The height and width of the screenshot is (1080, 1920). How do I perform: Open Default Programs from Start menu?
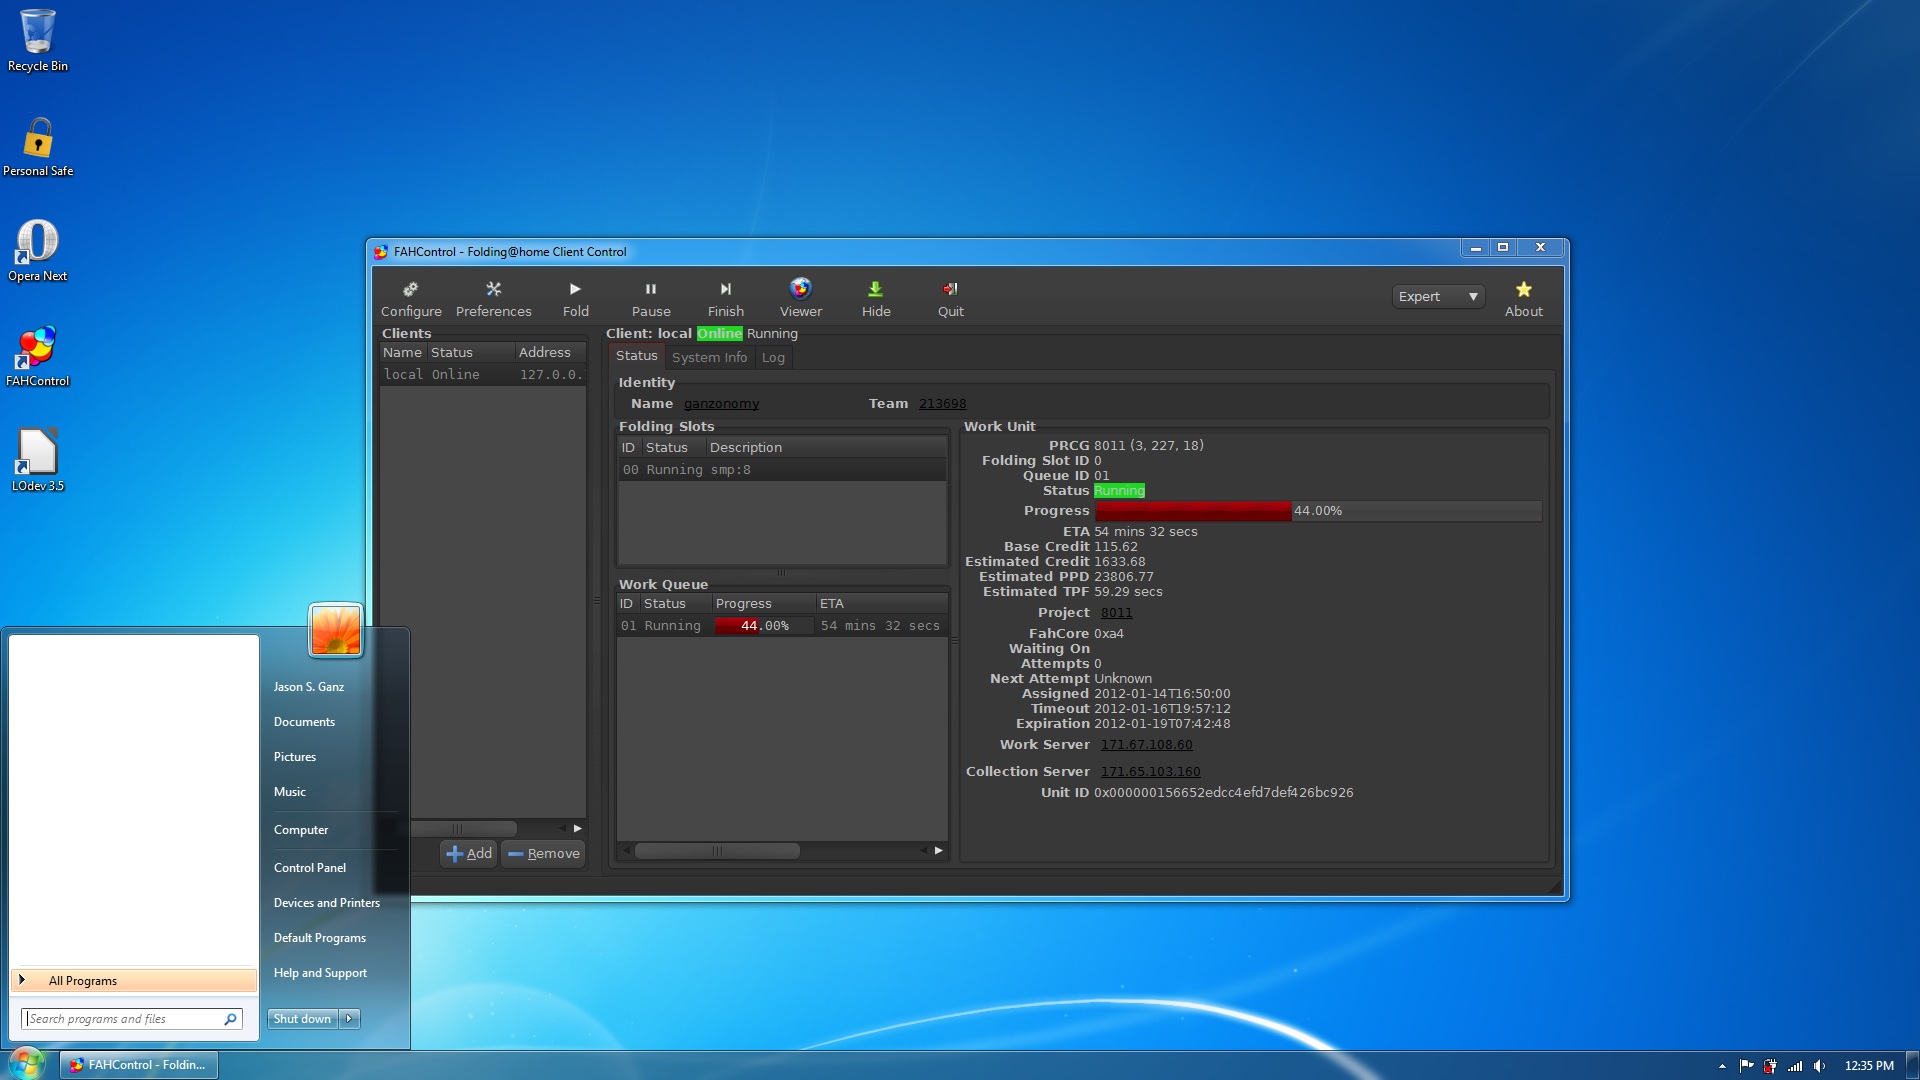320,938
